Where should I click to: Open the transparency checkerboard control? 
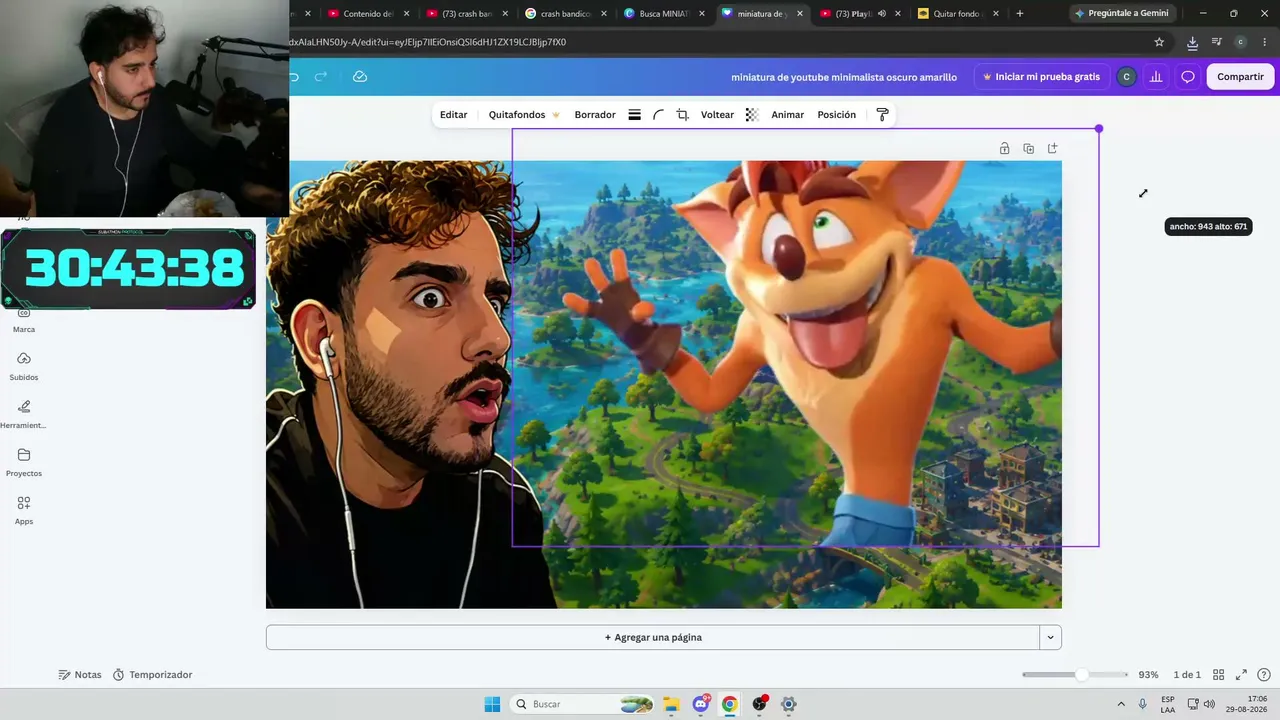[752, 115]
